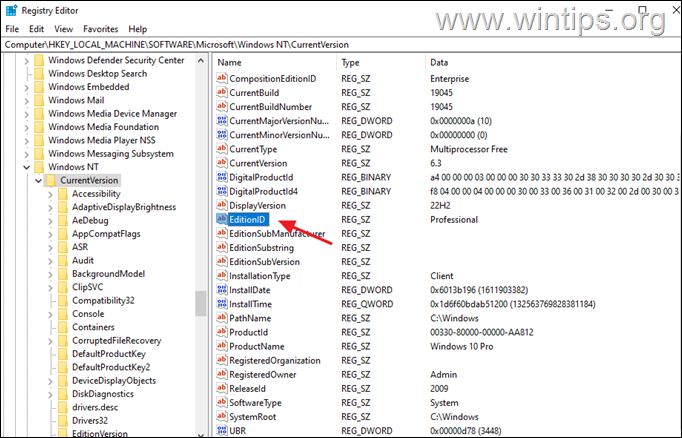Image resolution: width=682 pixels, height=438 pixels.
Task: Click the Windows Mail folder icon
Action: pos(39,100)
